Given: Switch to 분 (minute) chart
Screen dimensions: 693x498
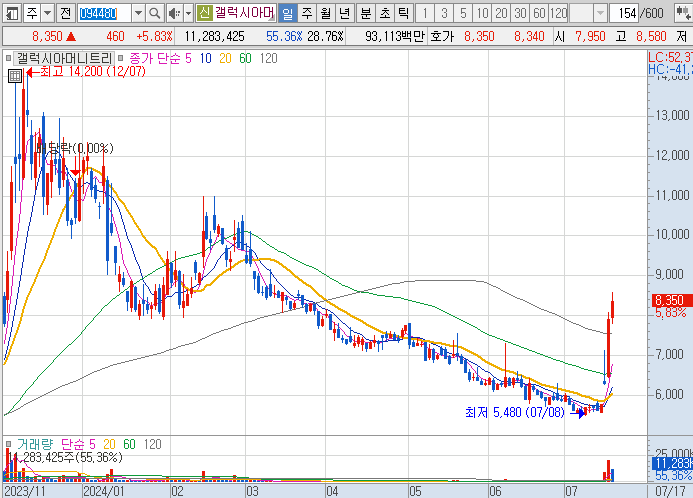Looking at the screenshot, I should click(366, 14).
